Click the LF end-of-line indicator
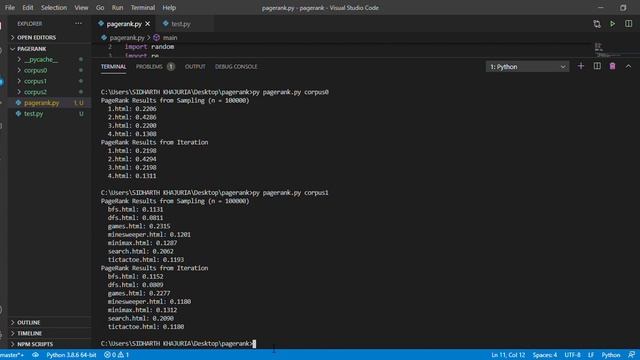The height and width of the screenshot is (360, 640). tap(591, 355)
